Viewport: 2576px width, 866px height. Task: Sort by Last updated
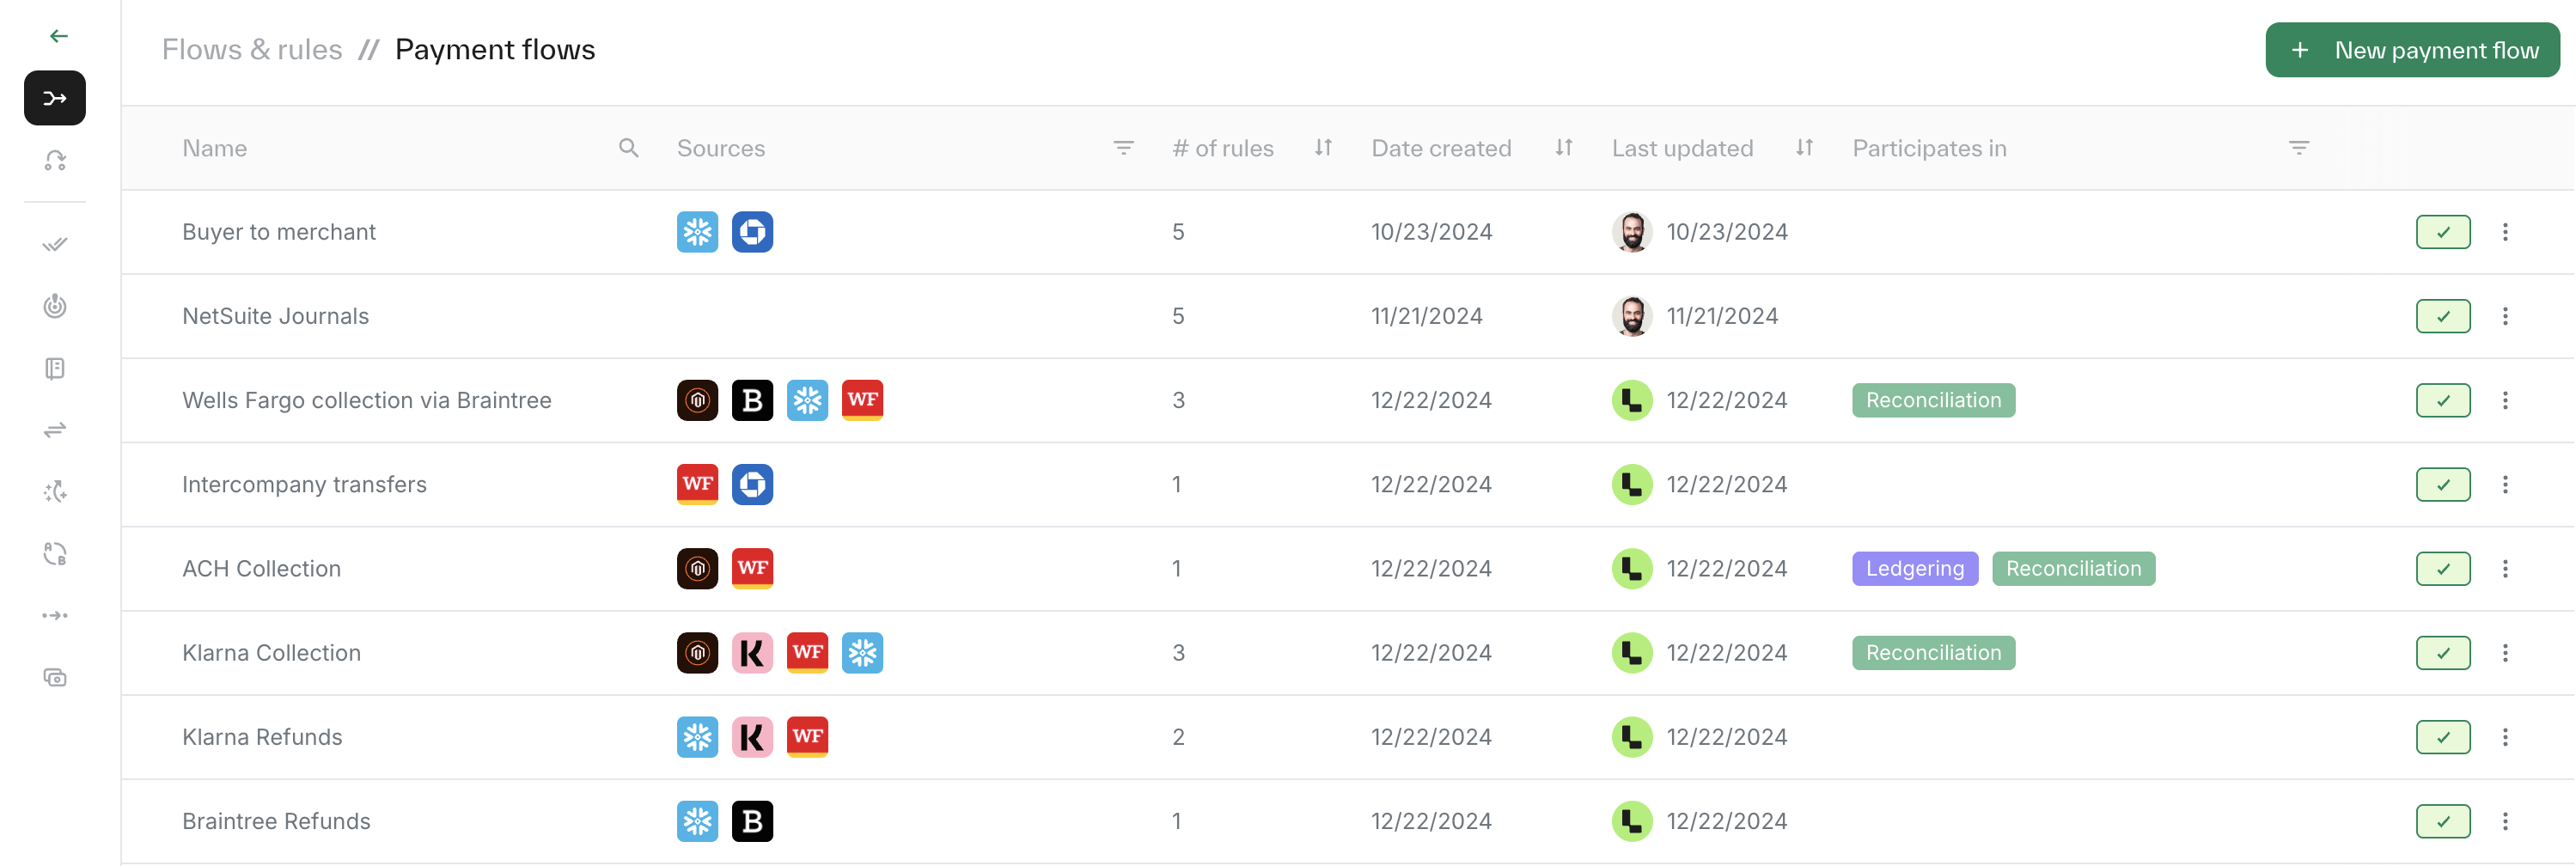tap(1804, 148)
